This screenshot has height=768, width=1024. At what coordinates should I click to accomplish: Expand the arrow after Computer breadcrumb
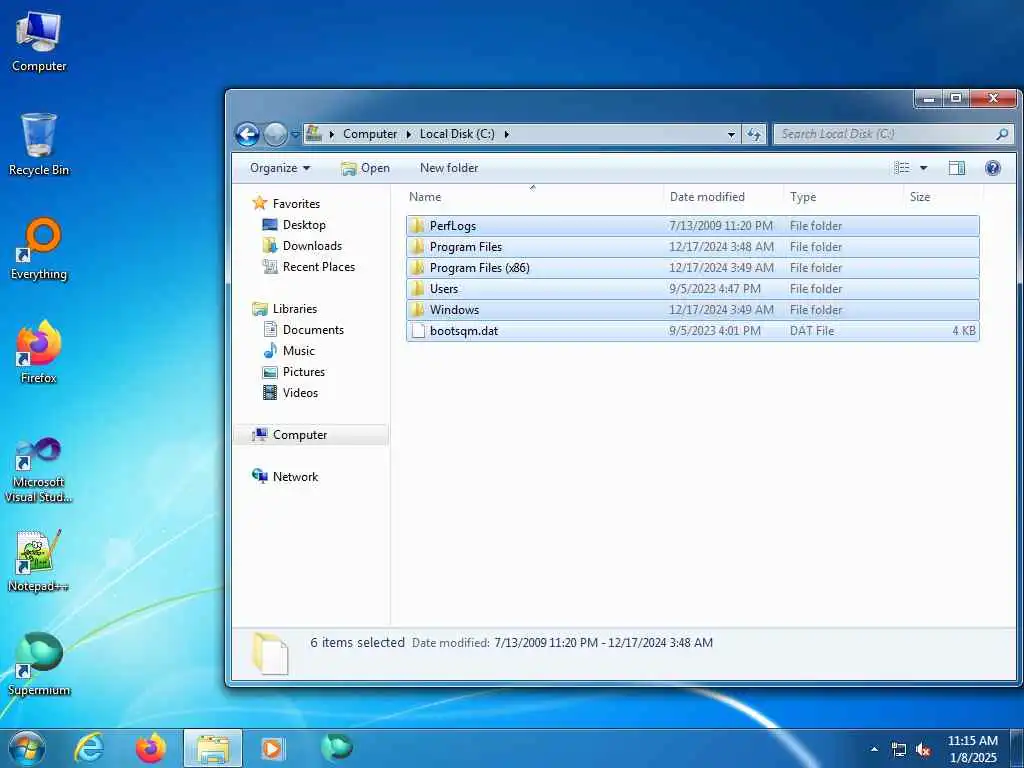(409, 134)
